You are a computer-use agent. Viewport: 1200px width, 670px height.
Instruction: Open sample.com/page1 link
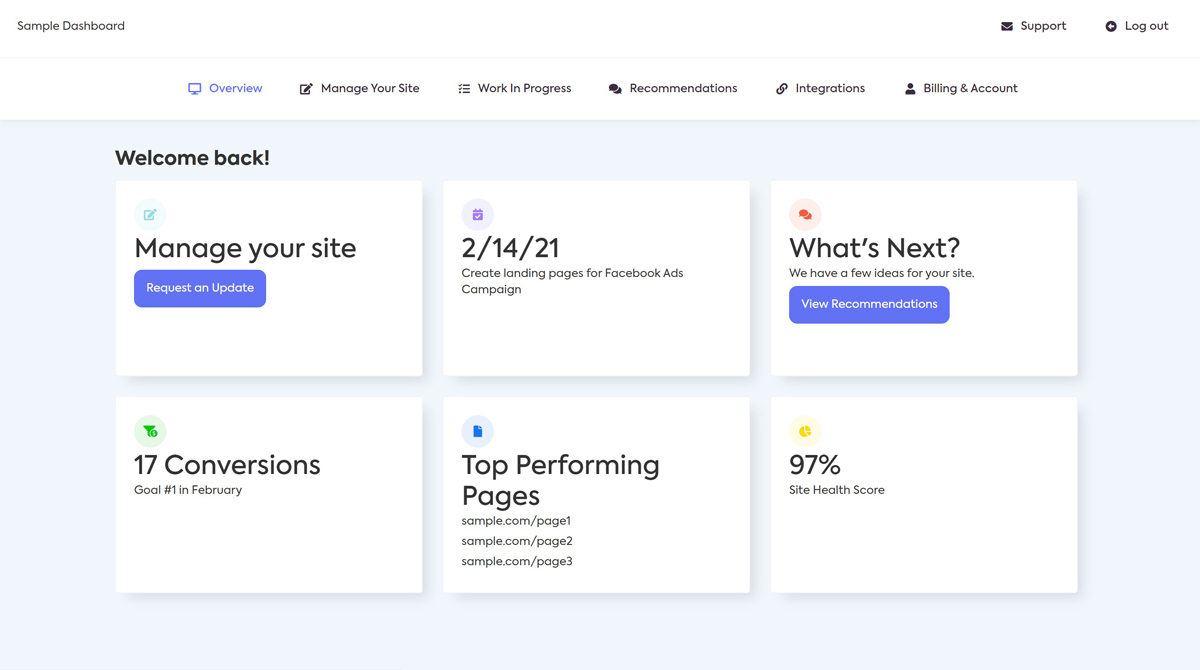pos(516,520)
